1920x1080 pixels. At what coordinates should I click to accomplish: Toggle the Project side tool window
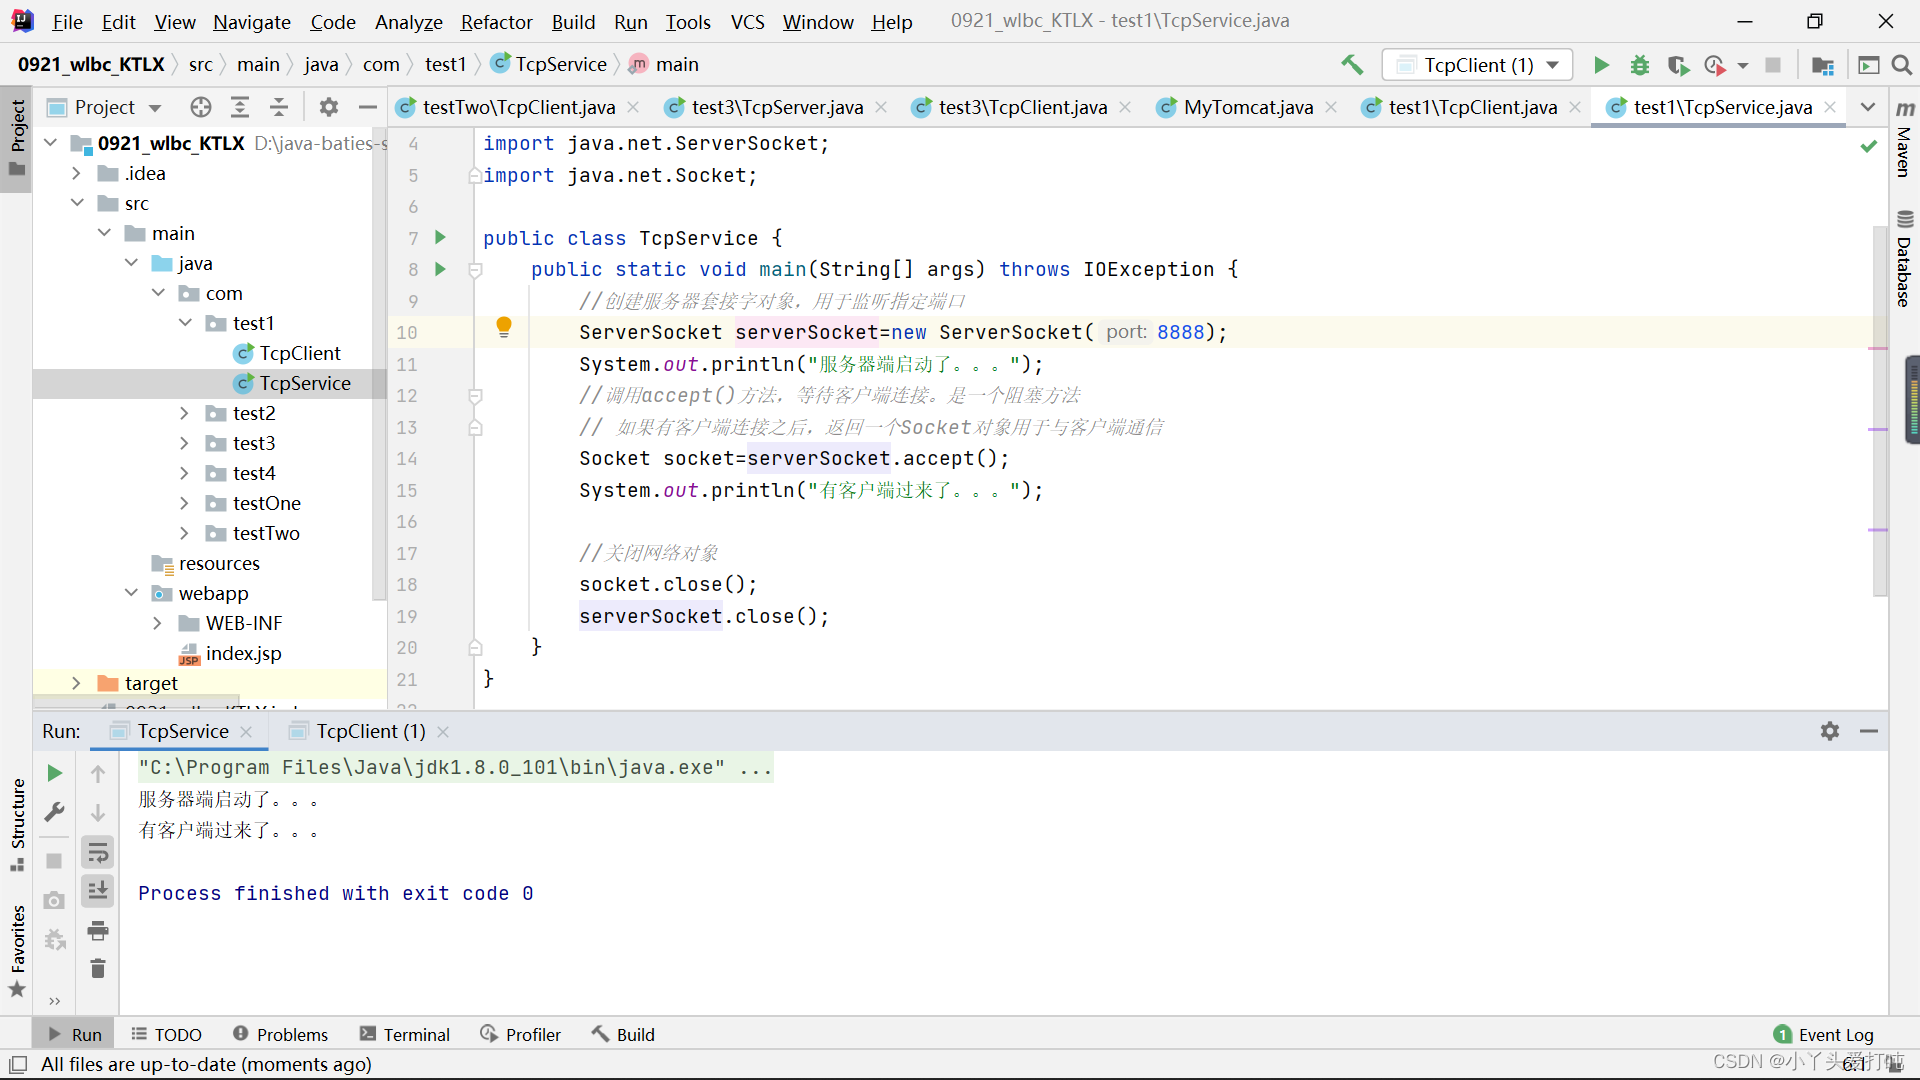click(x=17, y=138)
